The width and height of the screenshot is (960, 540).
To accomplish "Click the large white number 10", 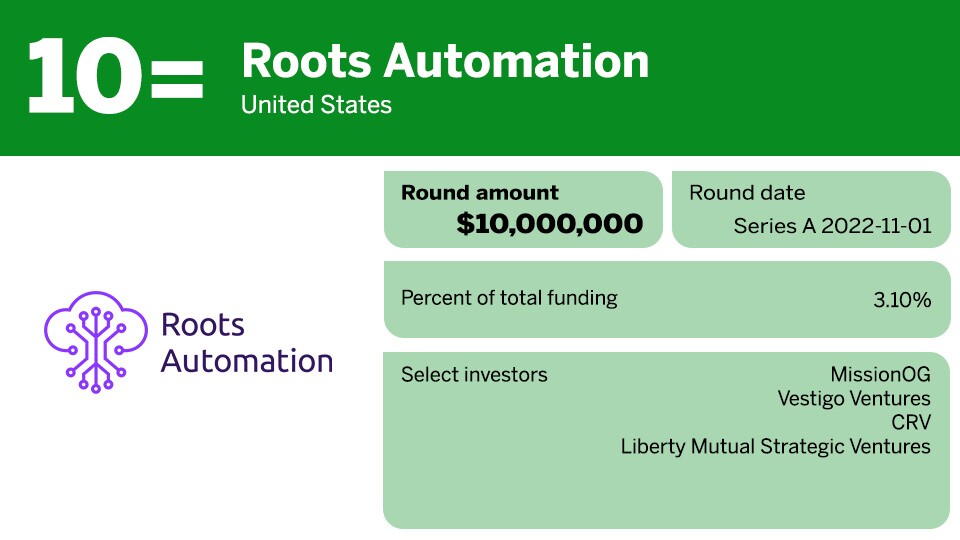I will click(83, 76).
